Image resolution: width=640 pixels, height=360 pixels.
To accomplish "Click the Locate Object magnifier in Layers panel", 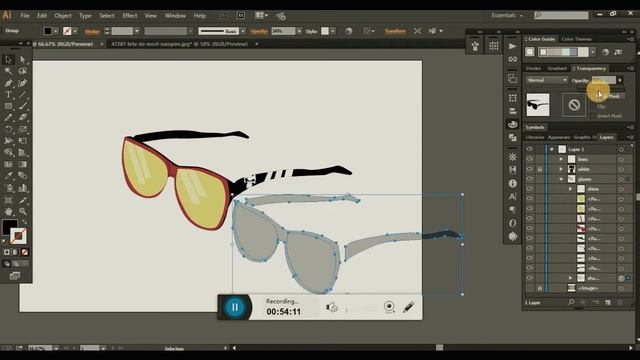I will coord(571,302).
